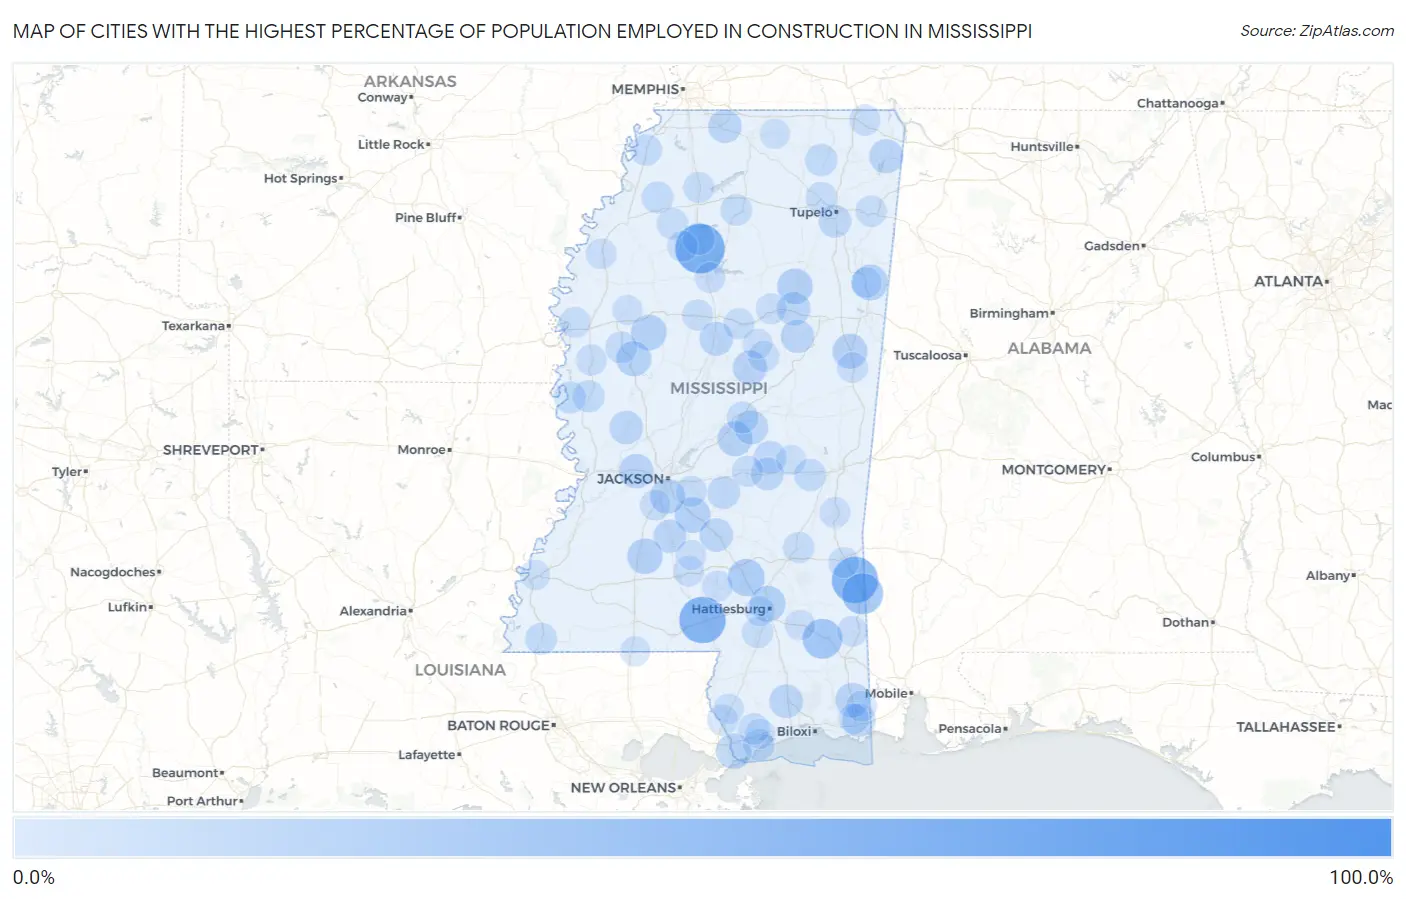1406x899 pixels.
Task: Click the 100.0% legend maximum label
Action: 1361,877
